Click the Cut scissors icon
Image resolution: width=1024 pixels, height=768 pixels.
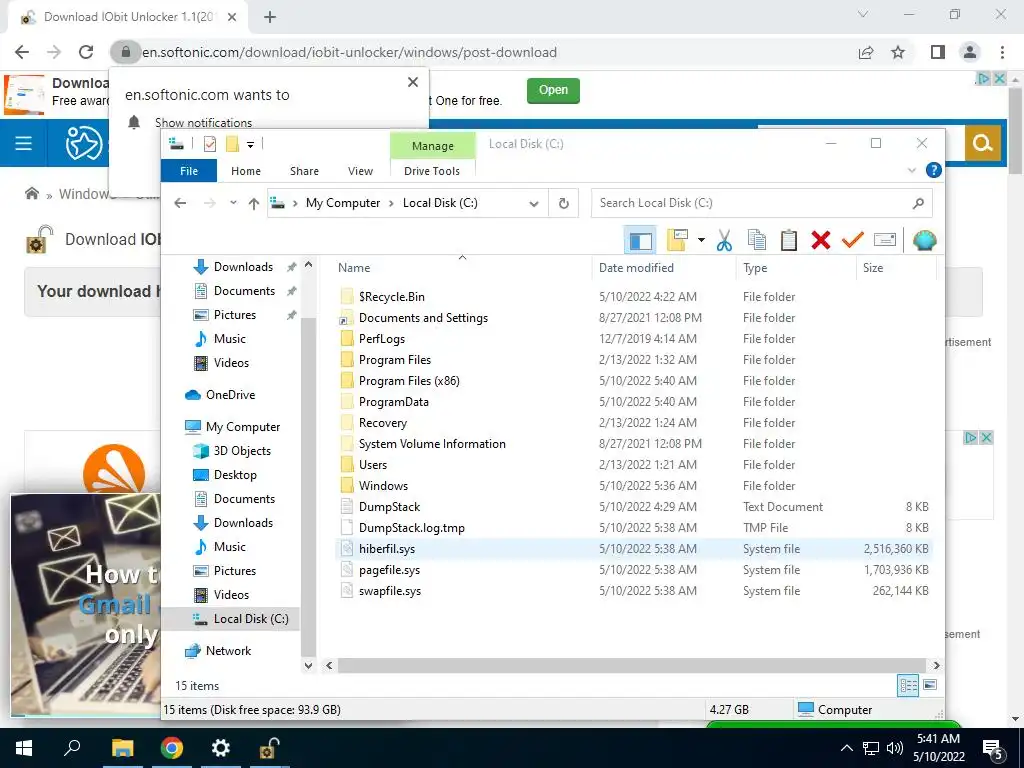point(724,240)
